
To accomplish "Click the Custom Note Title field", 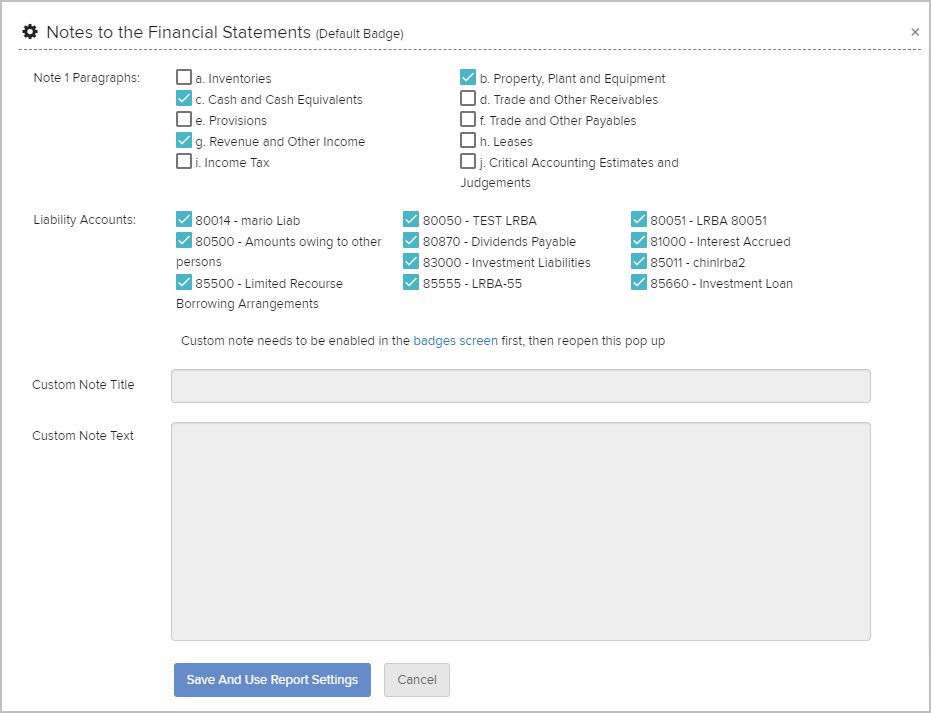I will click(520, 386).
